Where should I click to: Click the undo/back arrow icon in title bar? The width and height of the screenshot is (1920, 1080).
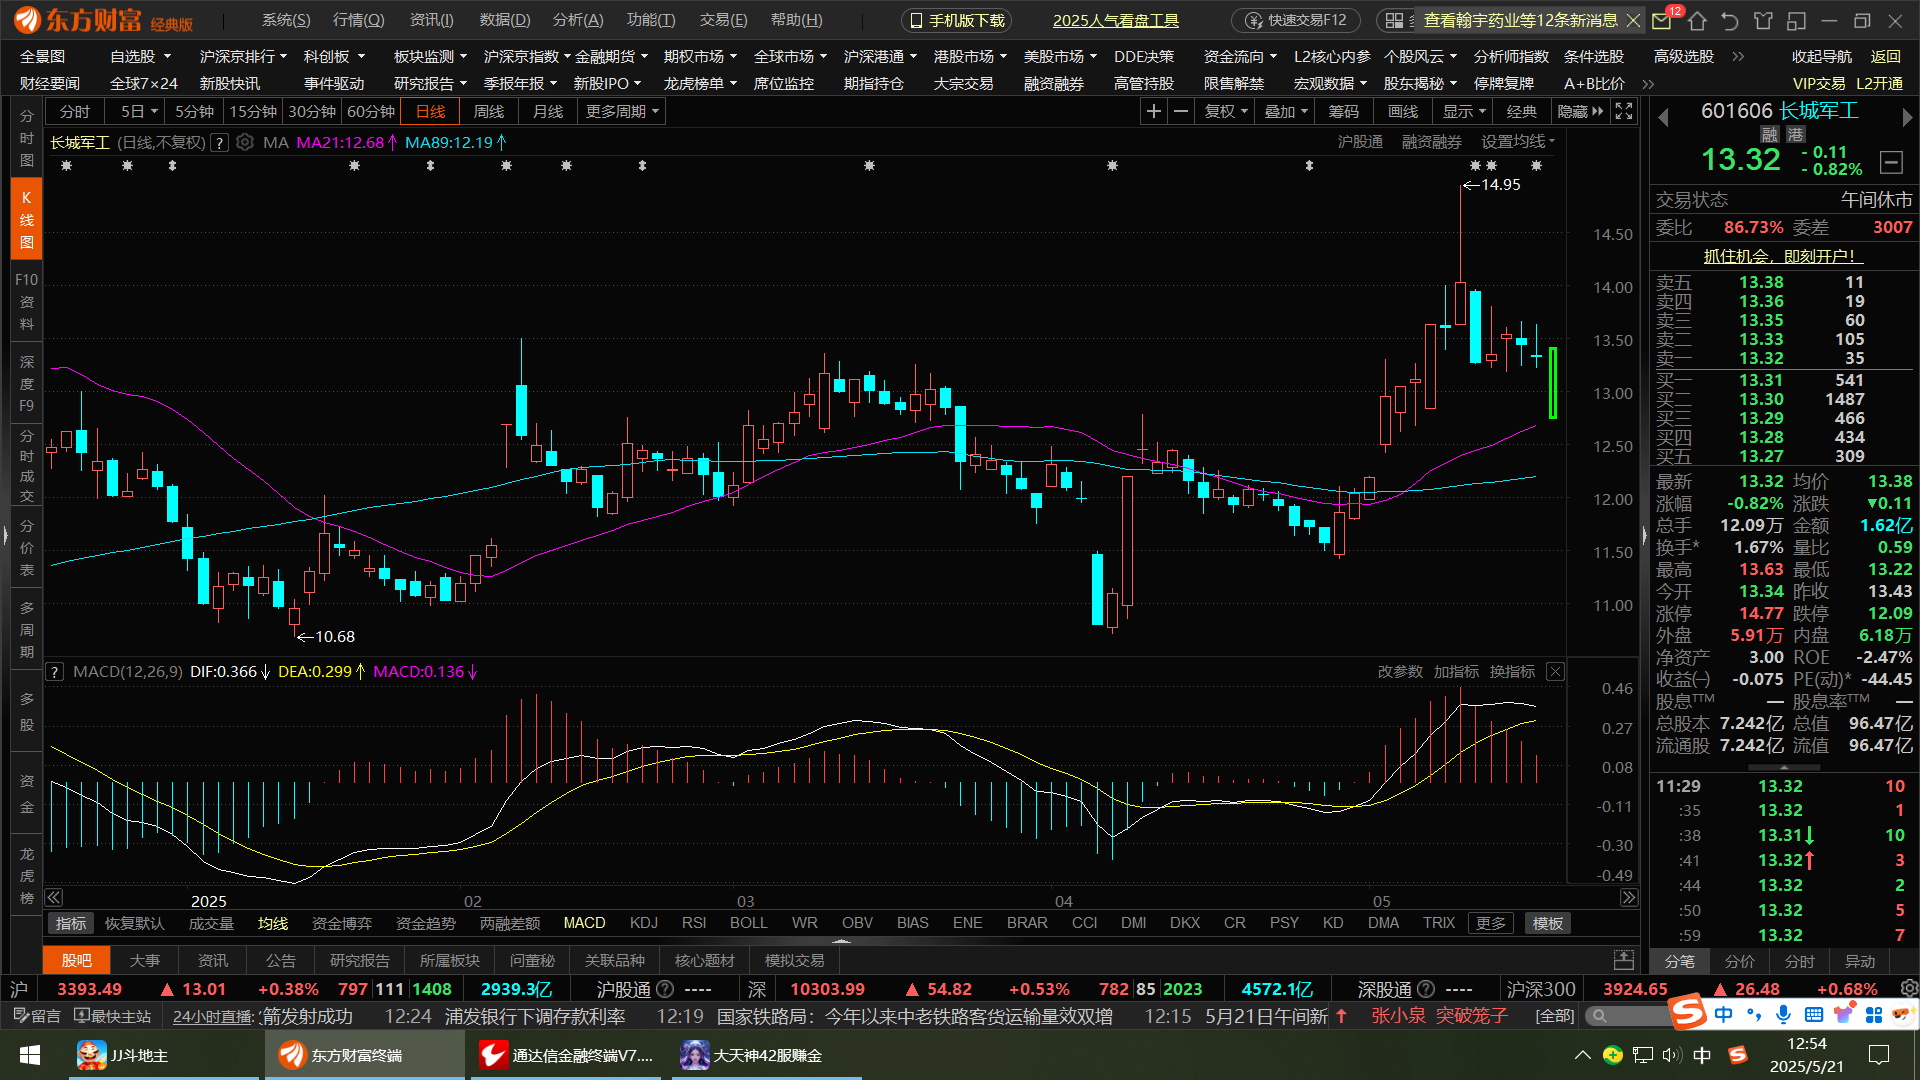pyautogui.click(x=1730, y=21)
